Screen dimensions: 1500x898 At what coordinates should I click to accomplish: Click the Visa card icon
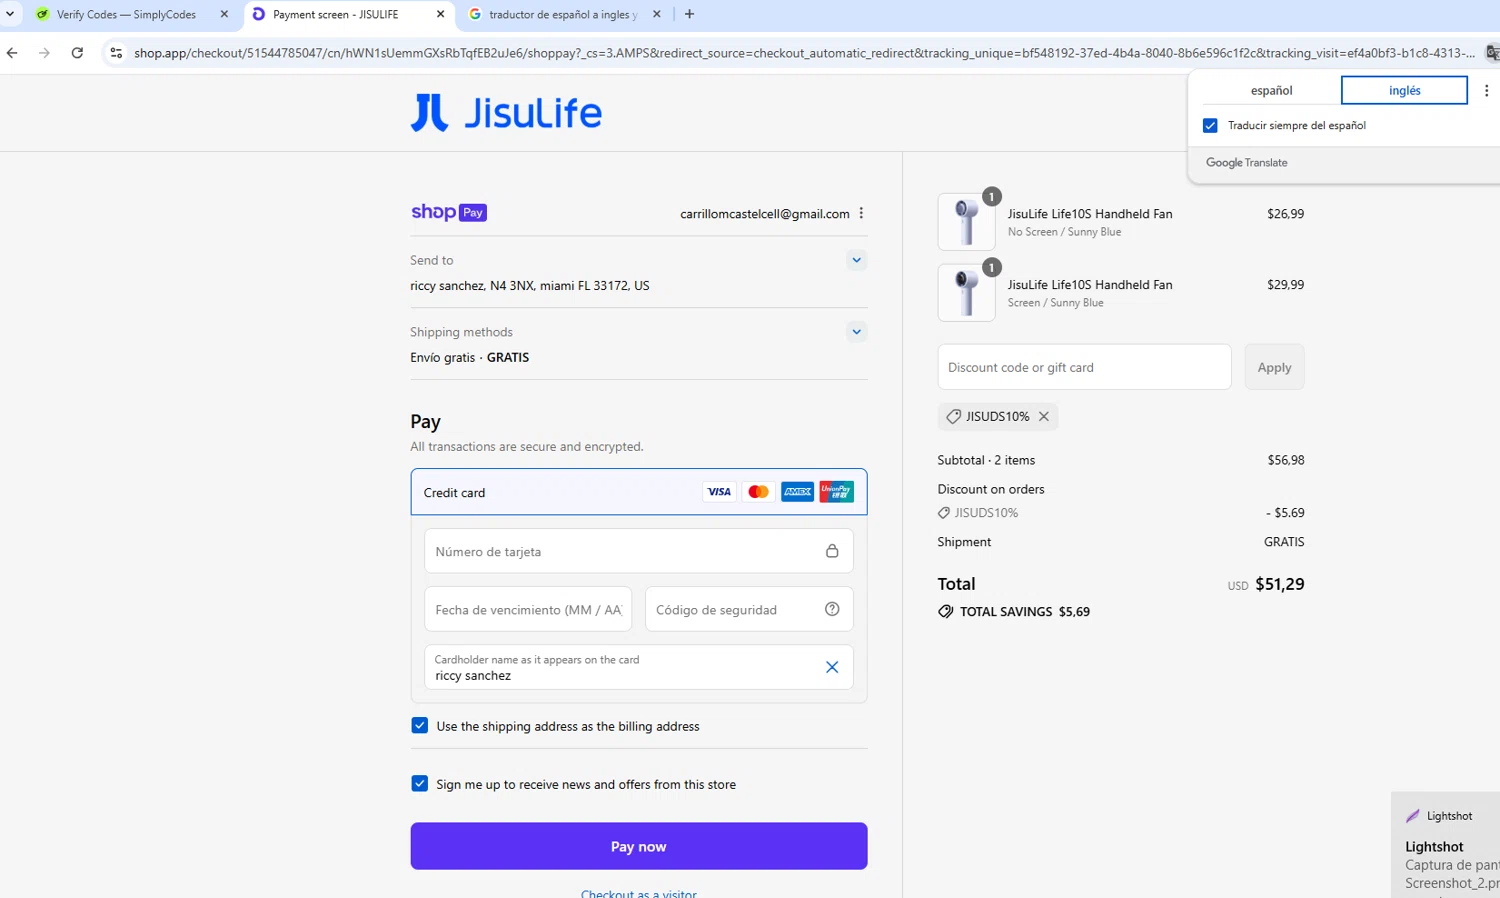(x=718, y=492)
